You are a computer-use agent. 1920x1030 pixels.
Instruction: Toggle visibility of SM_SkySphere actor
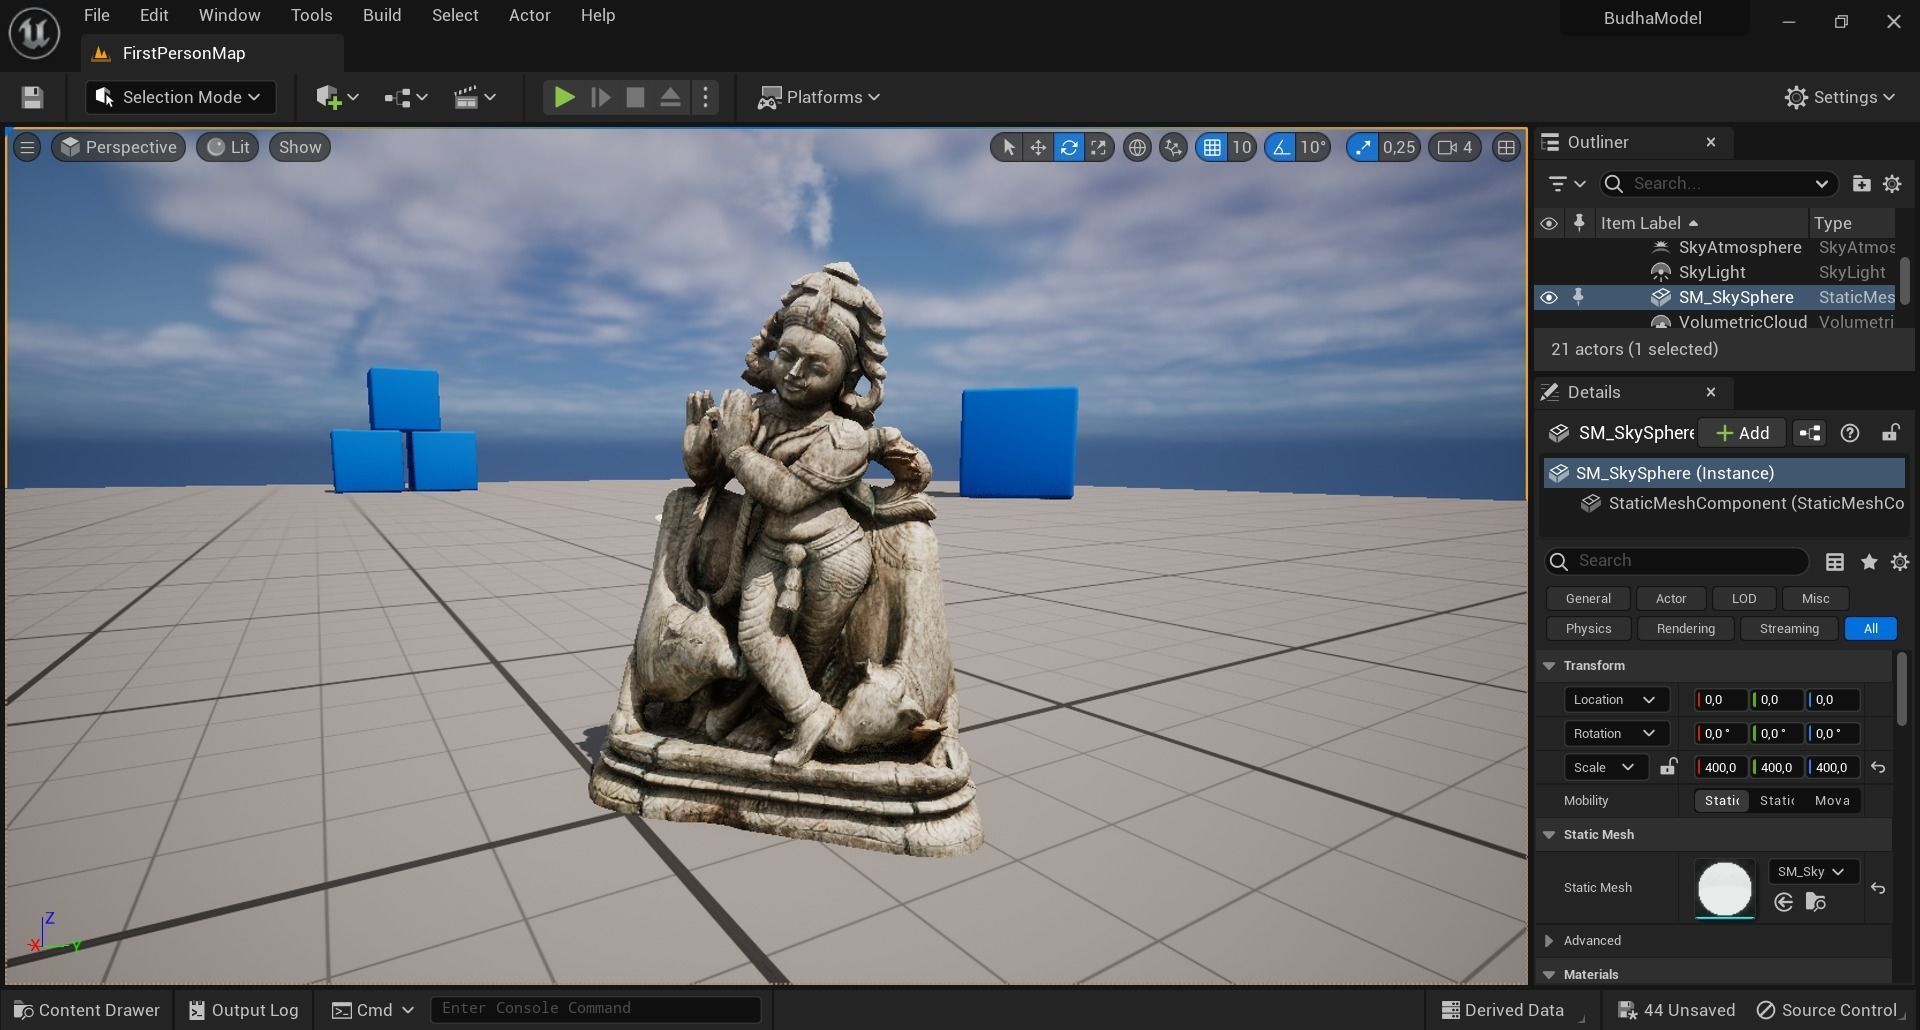(1549, 297)
